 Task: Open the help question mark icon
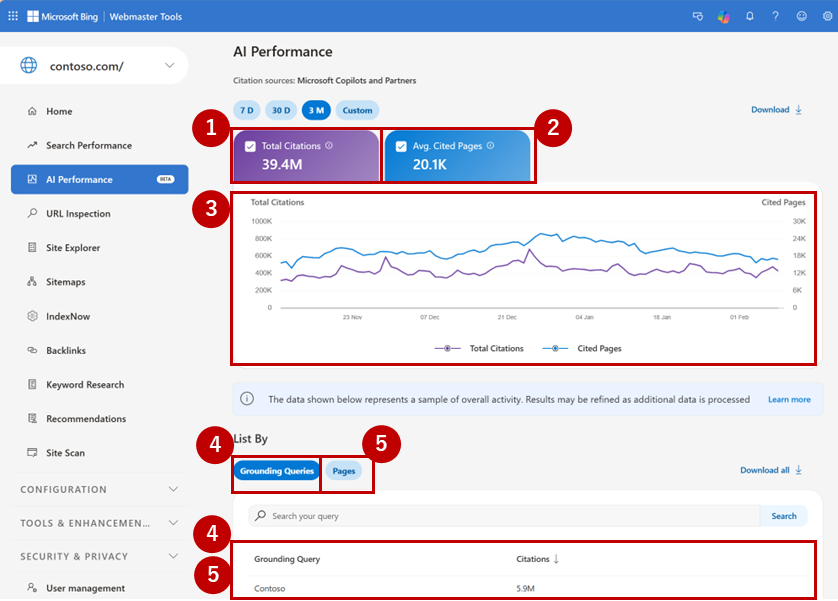(775, 16)
